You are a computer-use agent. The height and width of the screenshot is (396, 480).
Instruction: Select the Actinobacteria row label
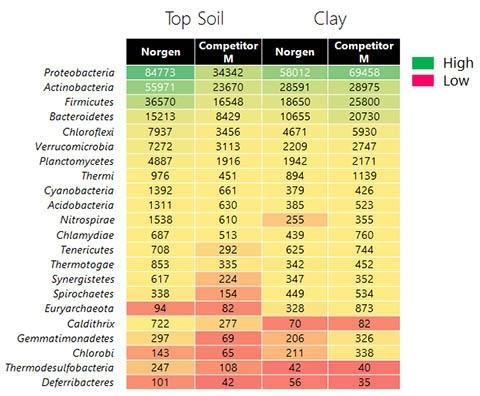(x=79, y=87)
